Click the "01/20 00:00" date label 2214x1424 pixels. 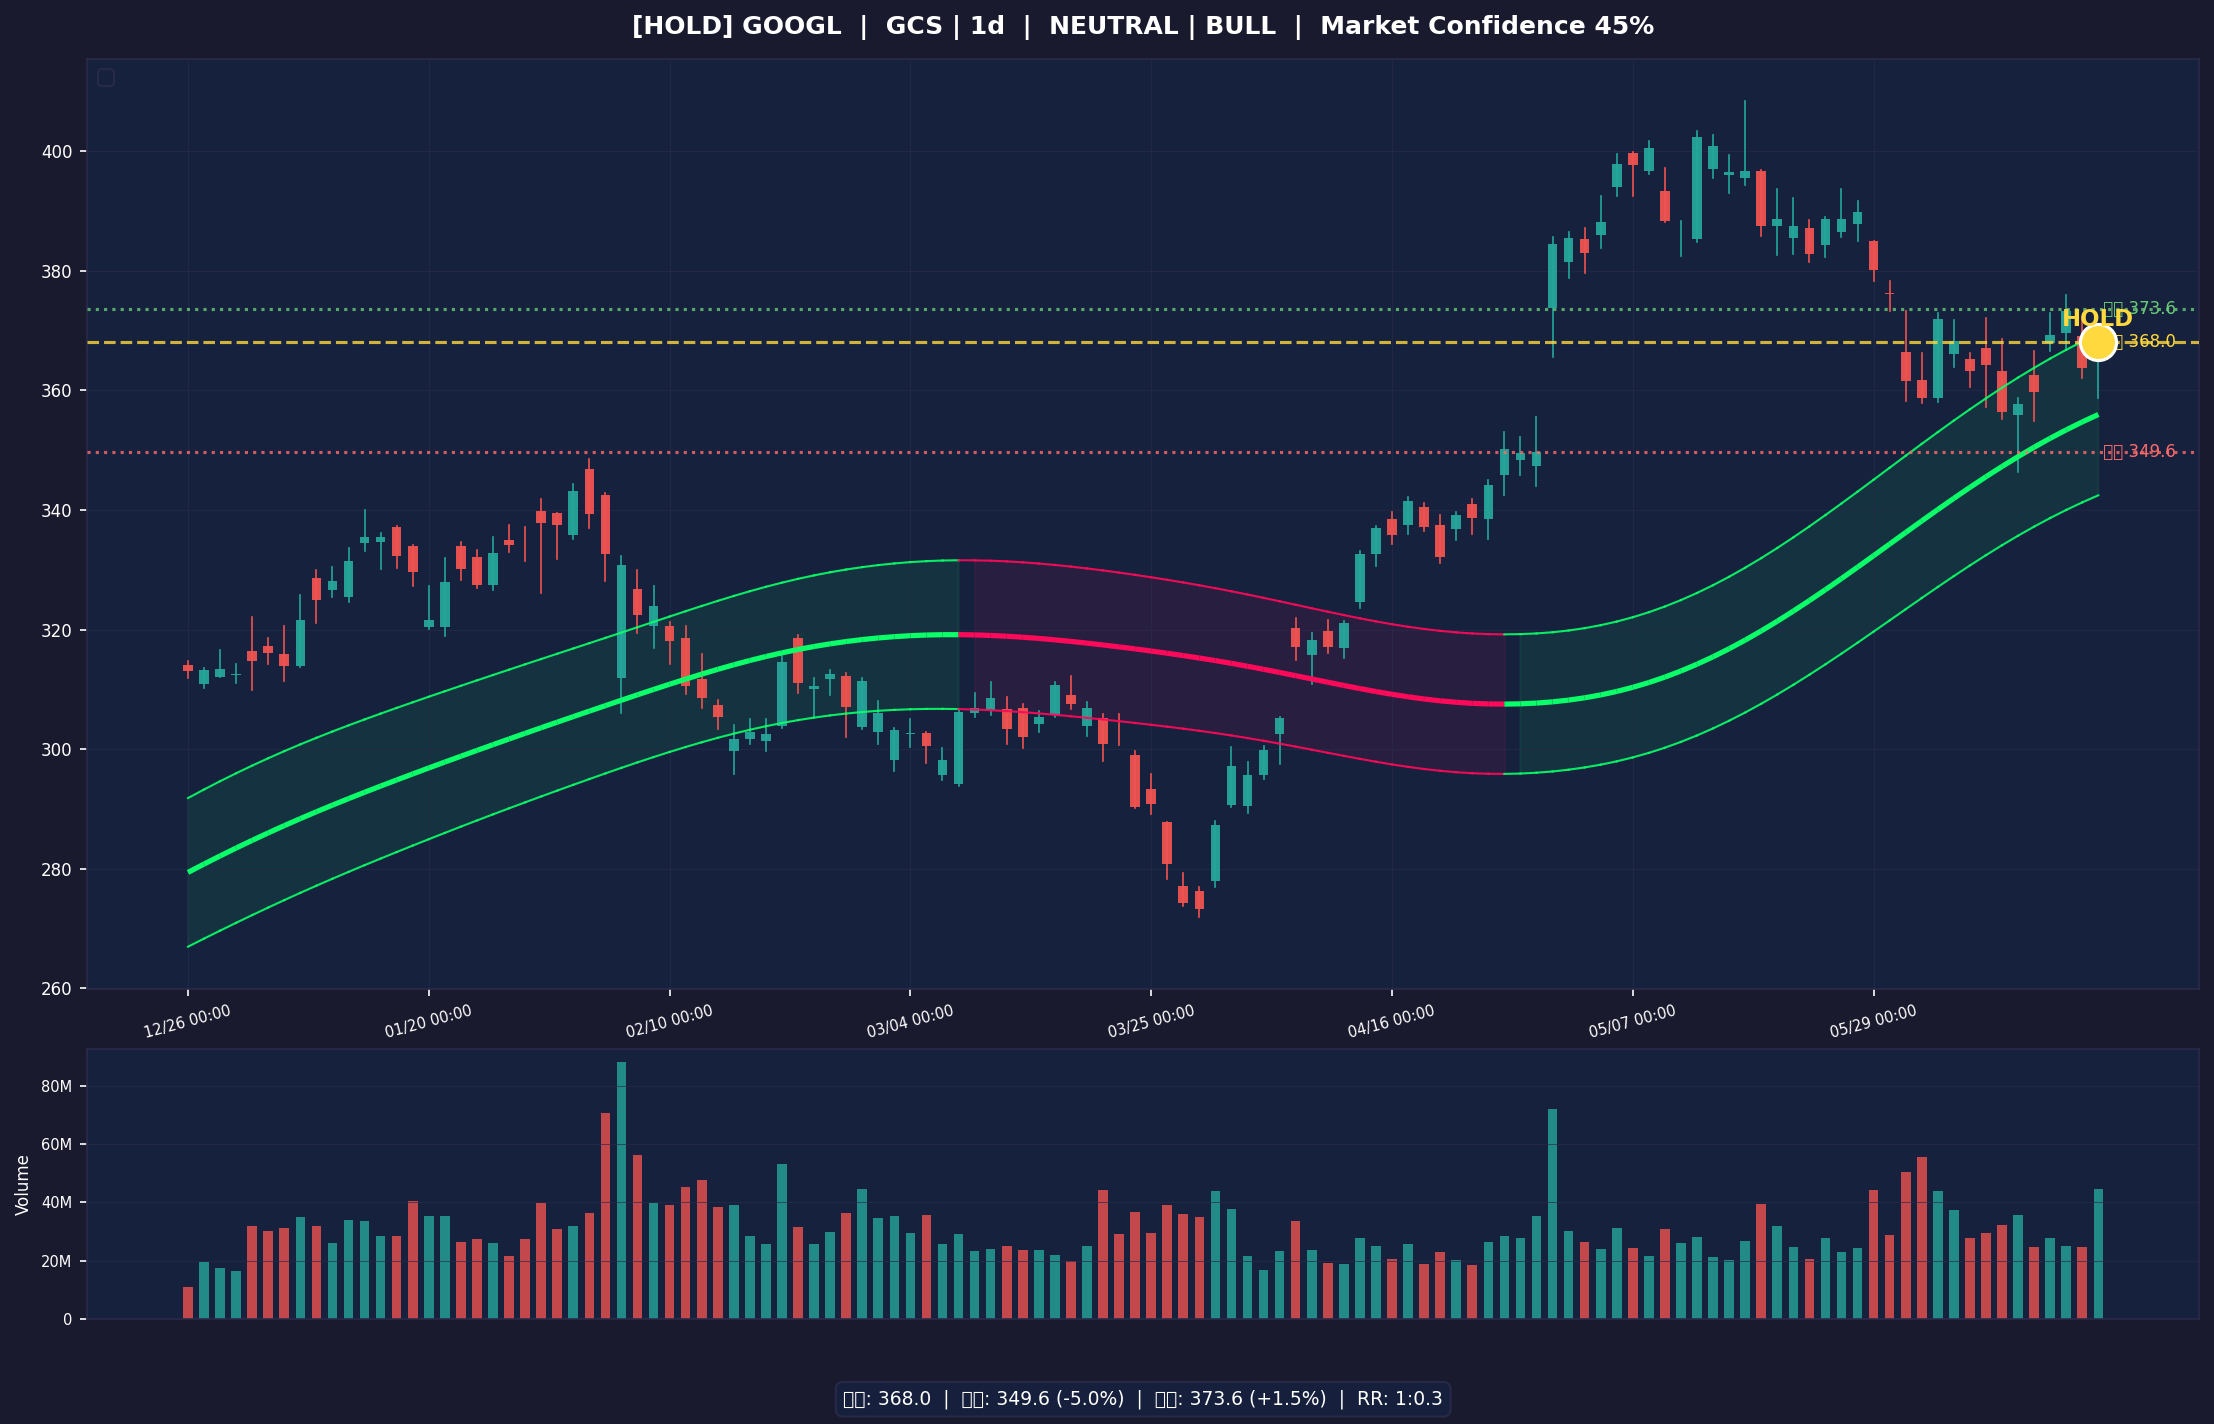coord(428,1021)
